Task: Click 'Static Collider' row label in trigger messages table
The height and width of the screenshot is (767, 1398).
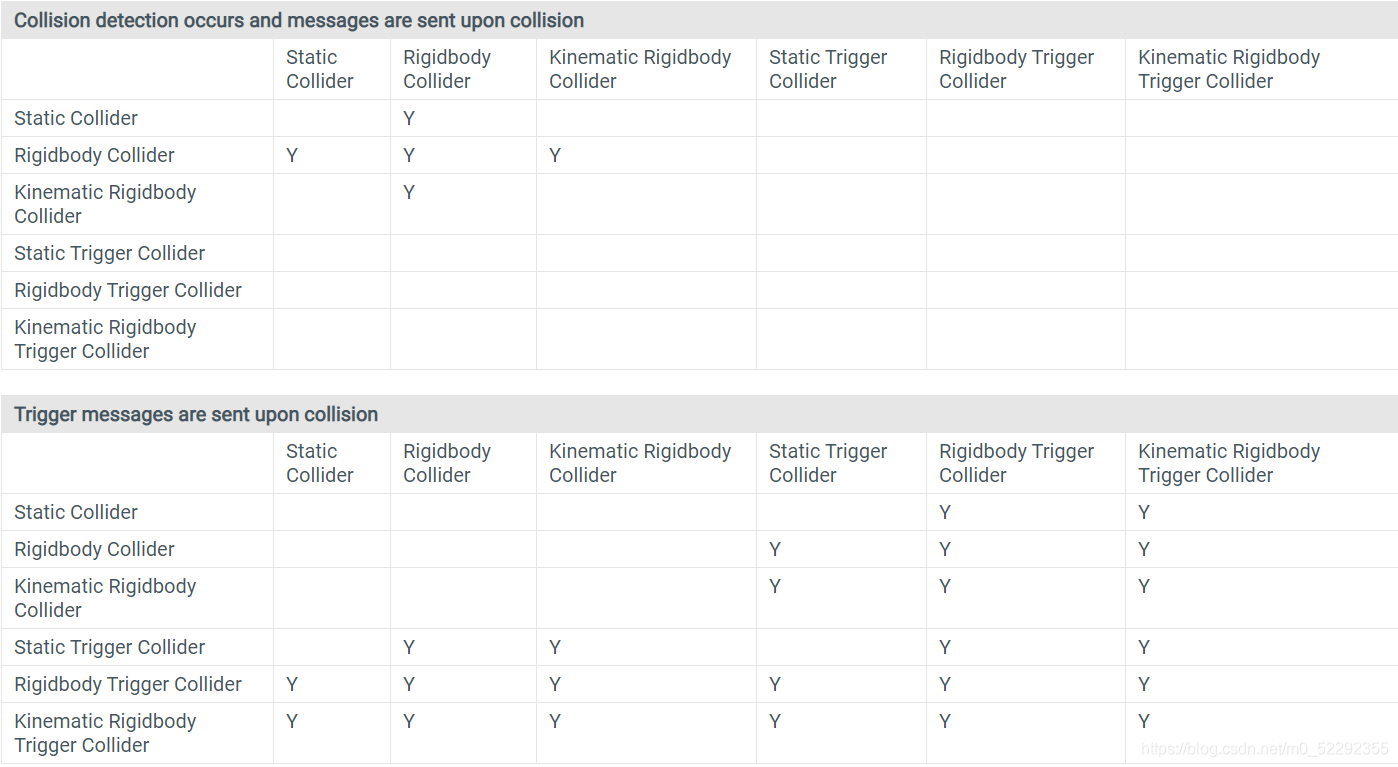Action: click(x=76, y=512)
